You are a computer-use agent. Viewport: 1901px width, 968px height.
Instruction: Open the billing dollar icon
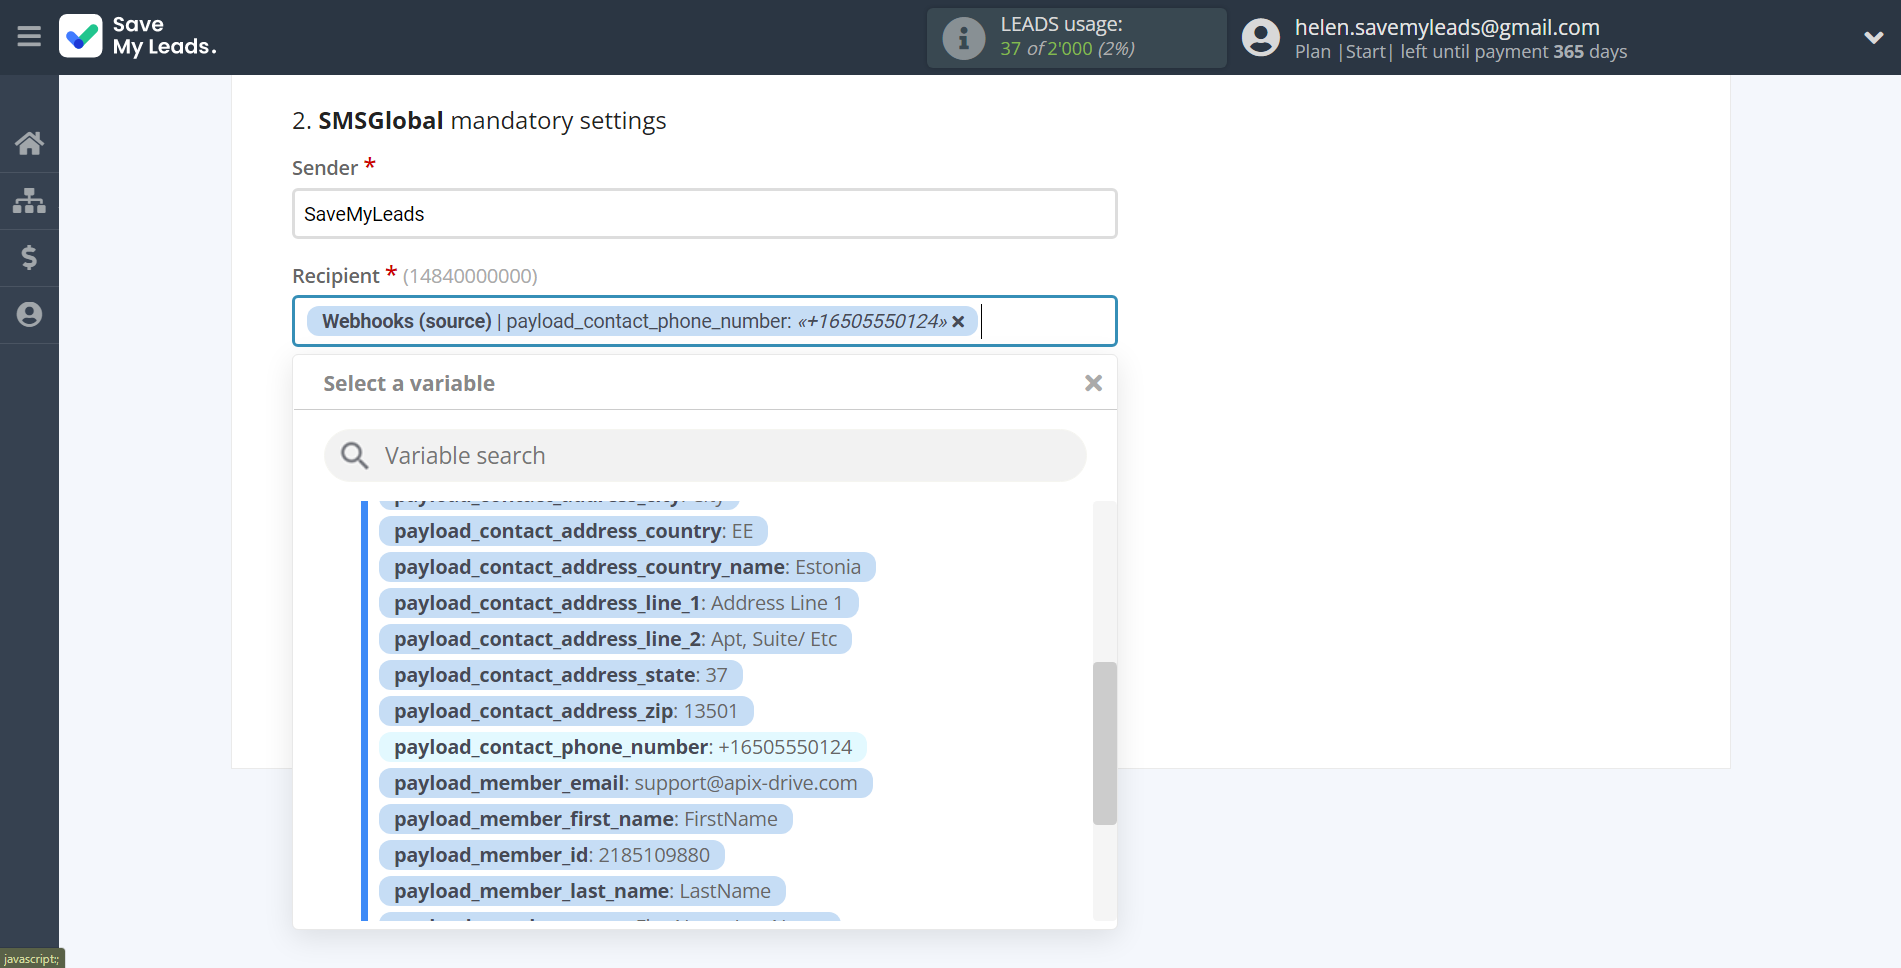point(29,258)
